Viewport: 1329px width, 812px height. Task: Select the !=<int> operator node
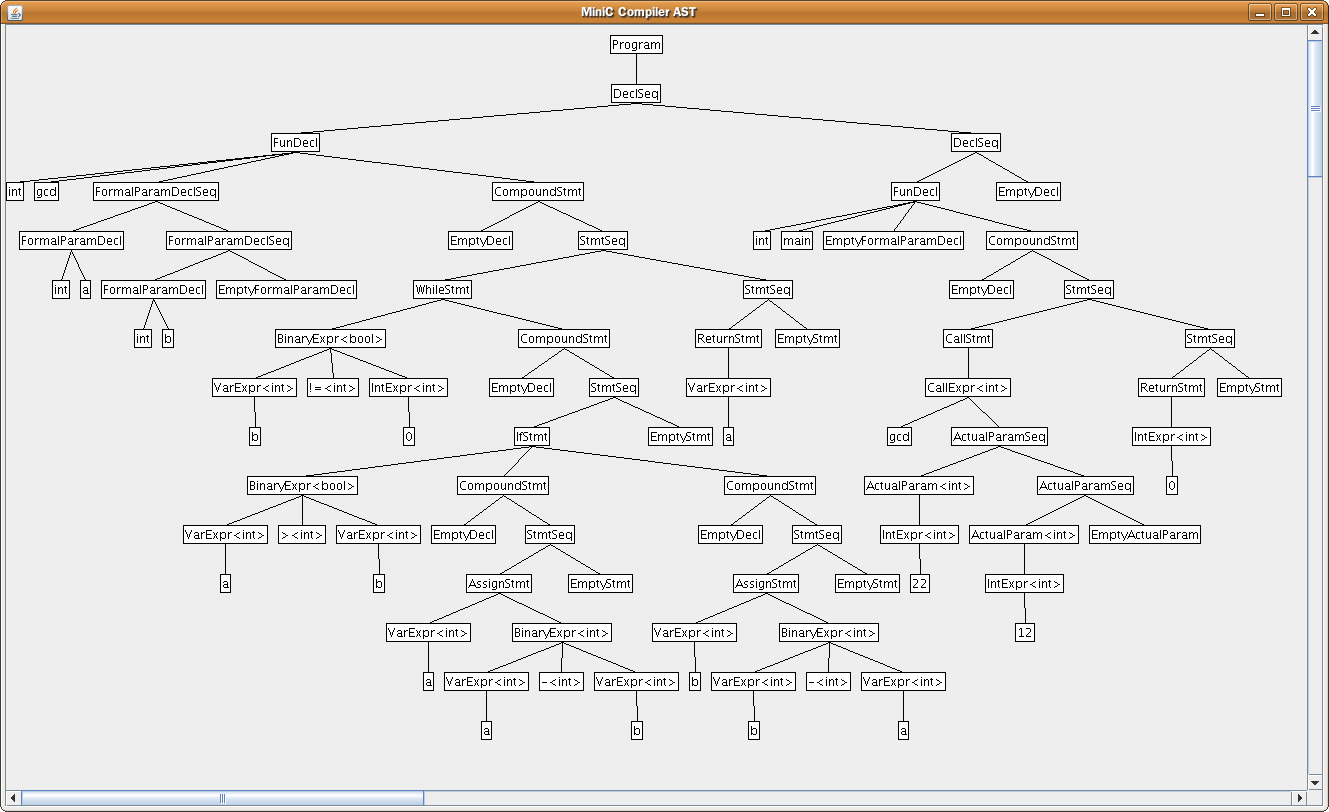click(x=332, y=388)
